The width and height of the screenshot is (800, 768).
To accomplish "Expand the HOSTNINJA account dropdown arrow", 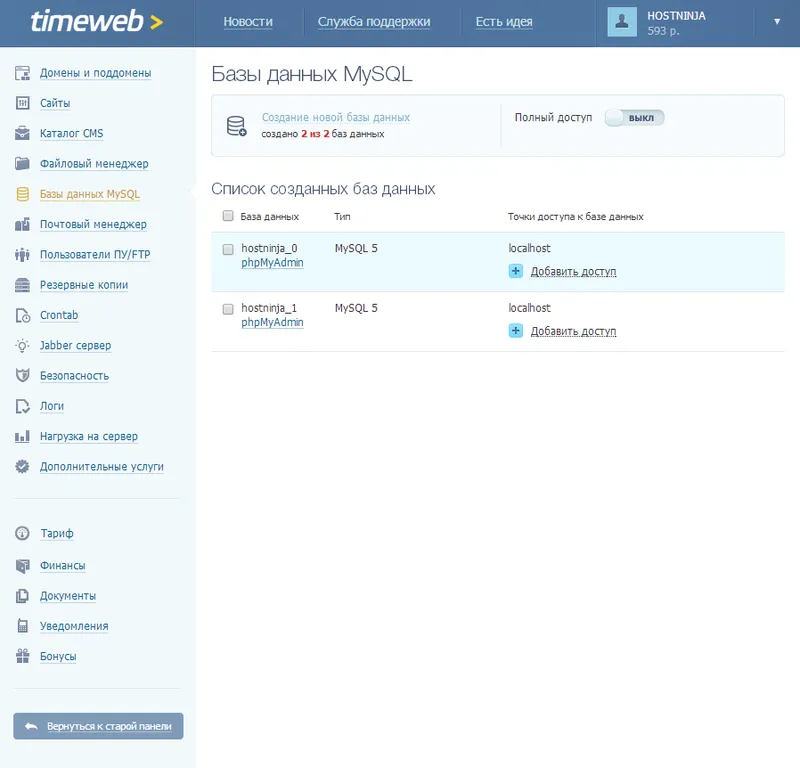I will tap(777, 21).
